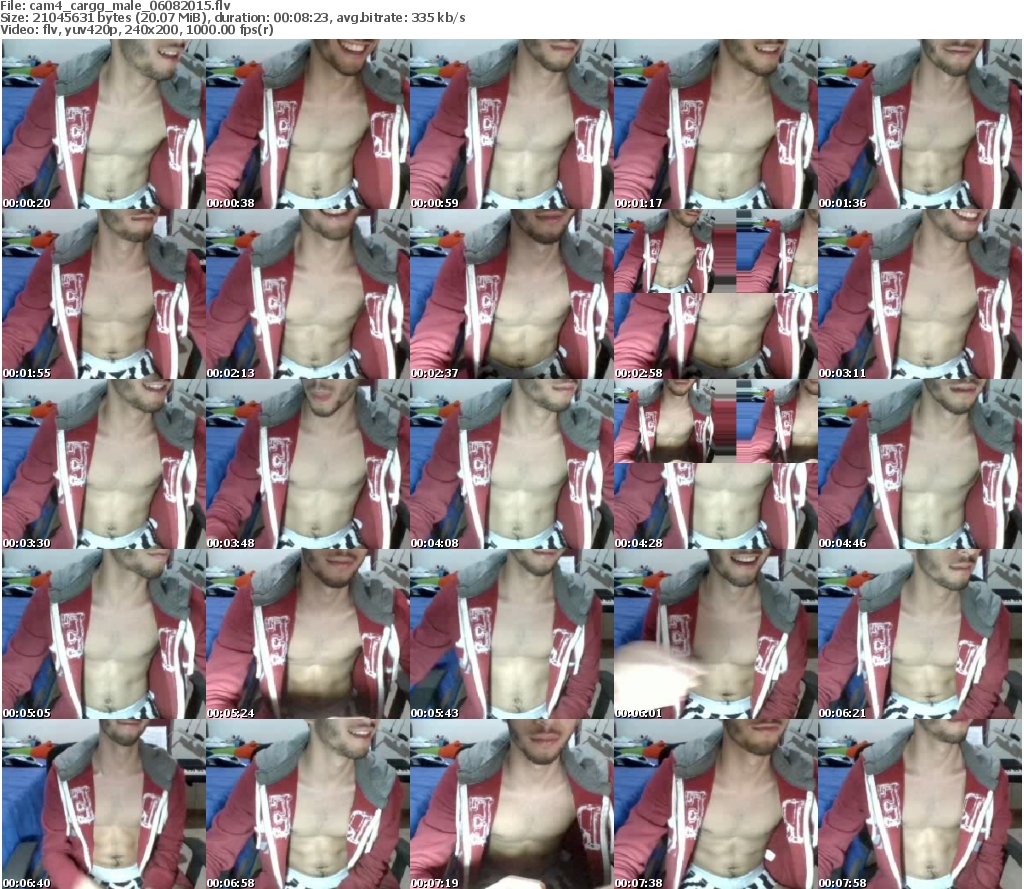This screenshot has width=1024, height=889.
Task: Open the 00:05:05 thumbnail
Action: point(104,634)
